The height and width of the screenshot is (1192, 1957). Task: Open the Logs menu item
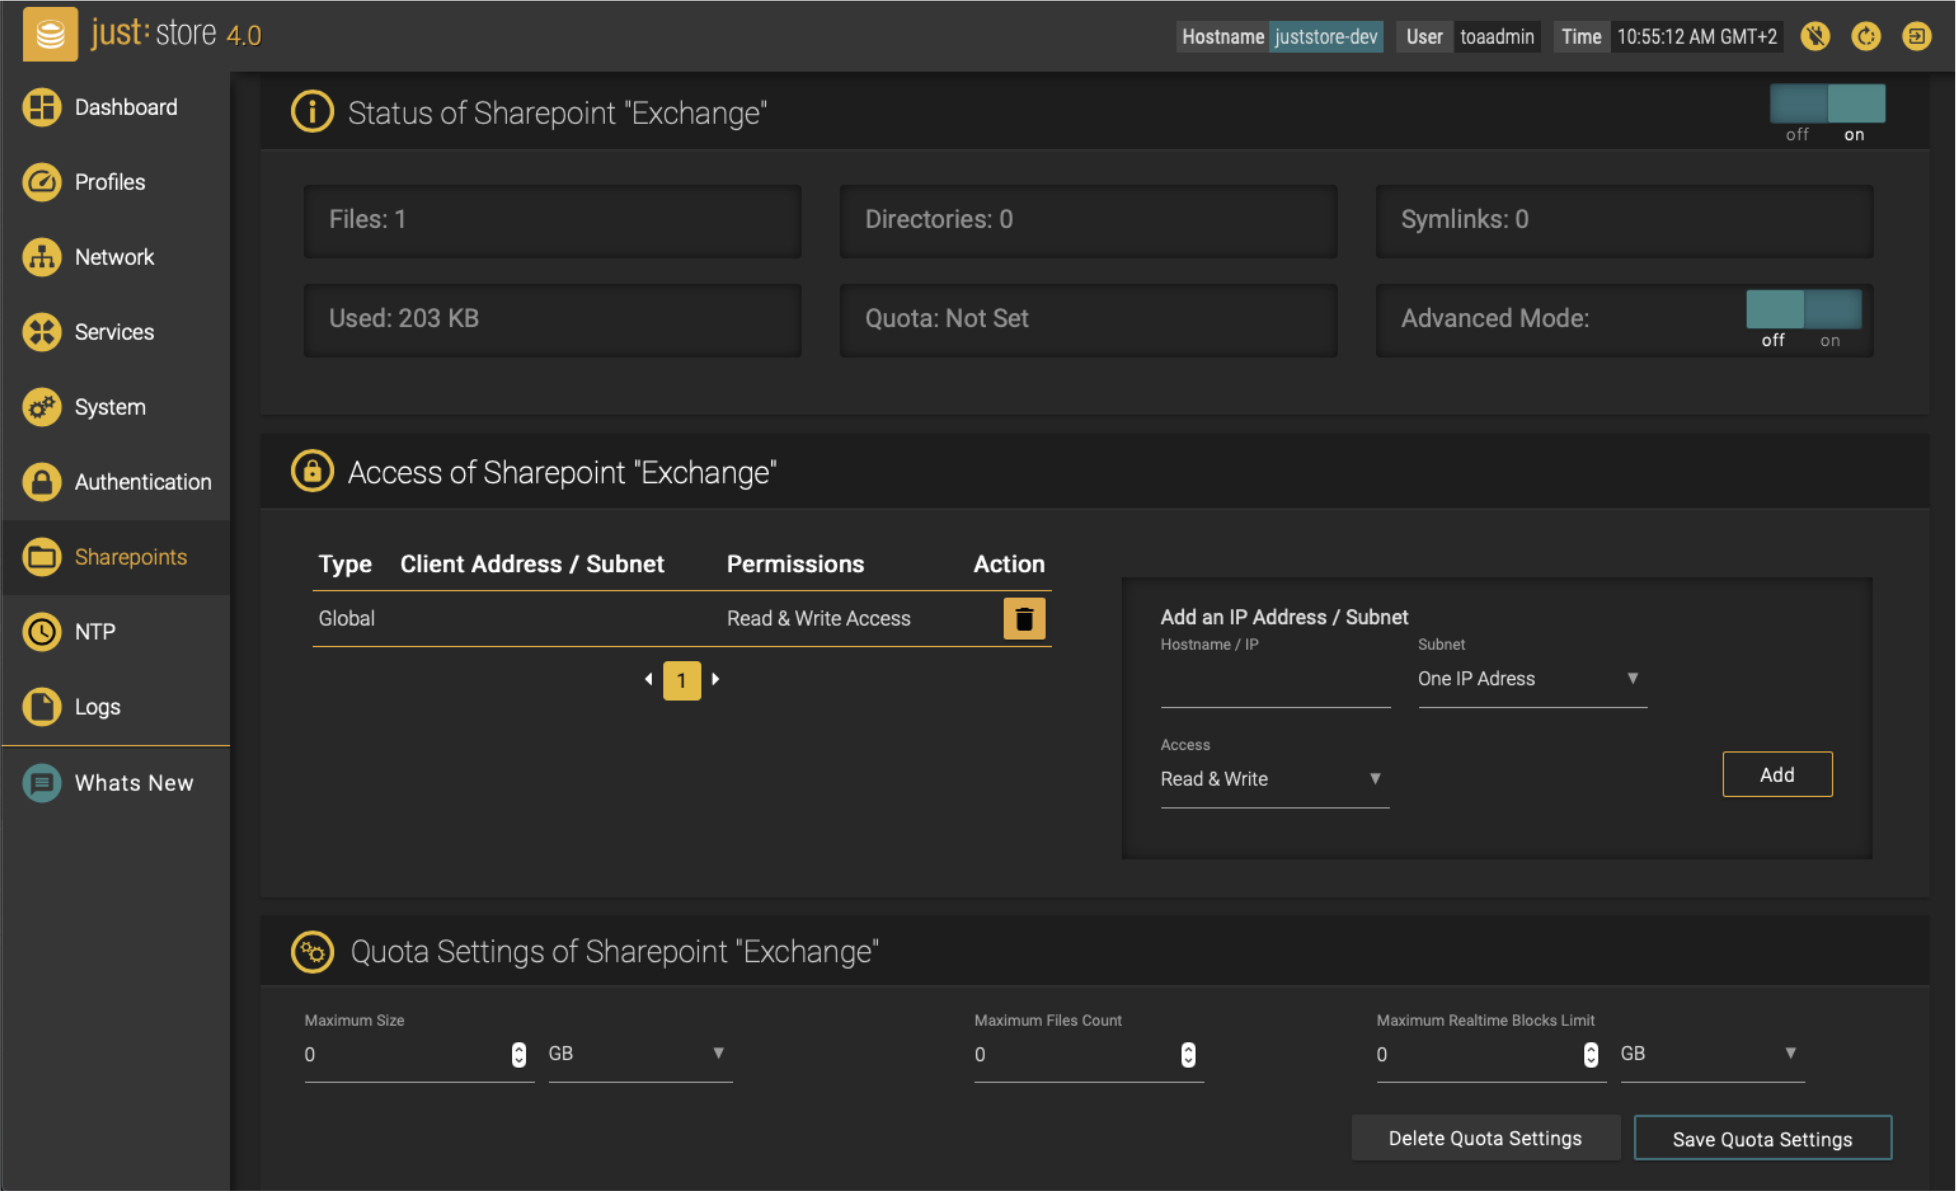[x=116, y=707]
